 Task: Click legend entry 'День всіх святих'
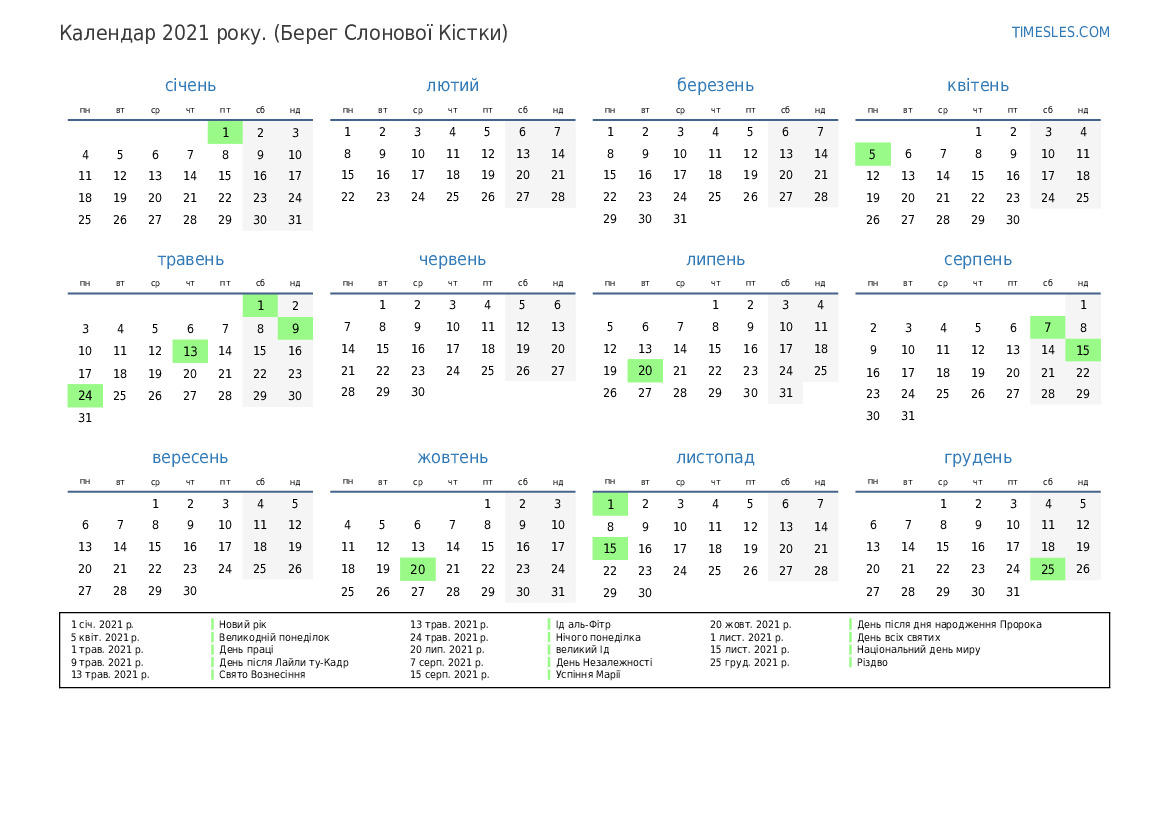click(x=898, y=638)
